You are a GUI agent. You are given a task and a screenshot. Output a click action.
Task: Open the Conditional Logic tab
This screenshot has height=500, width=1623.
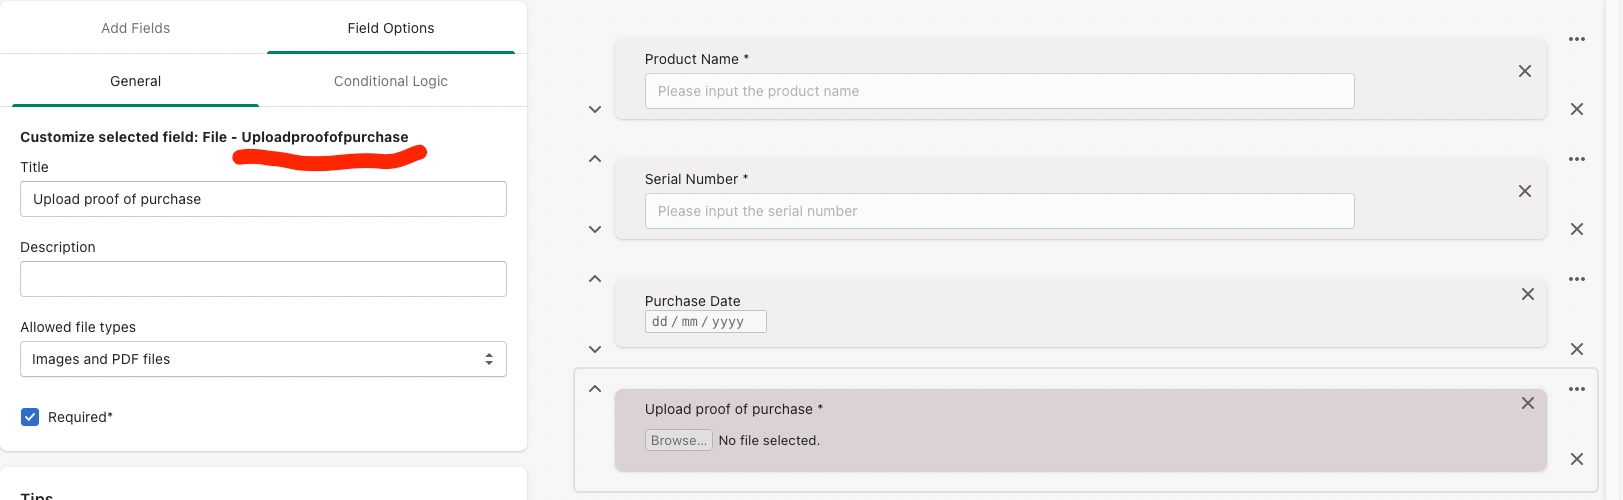[390, 81]
